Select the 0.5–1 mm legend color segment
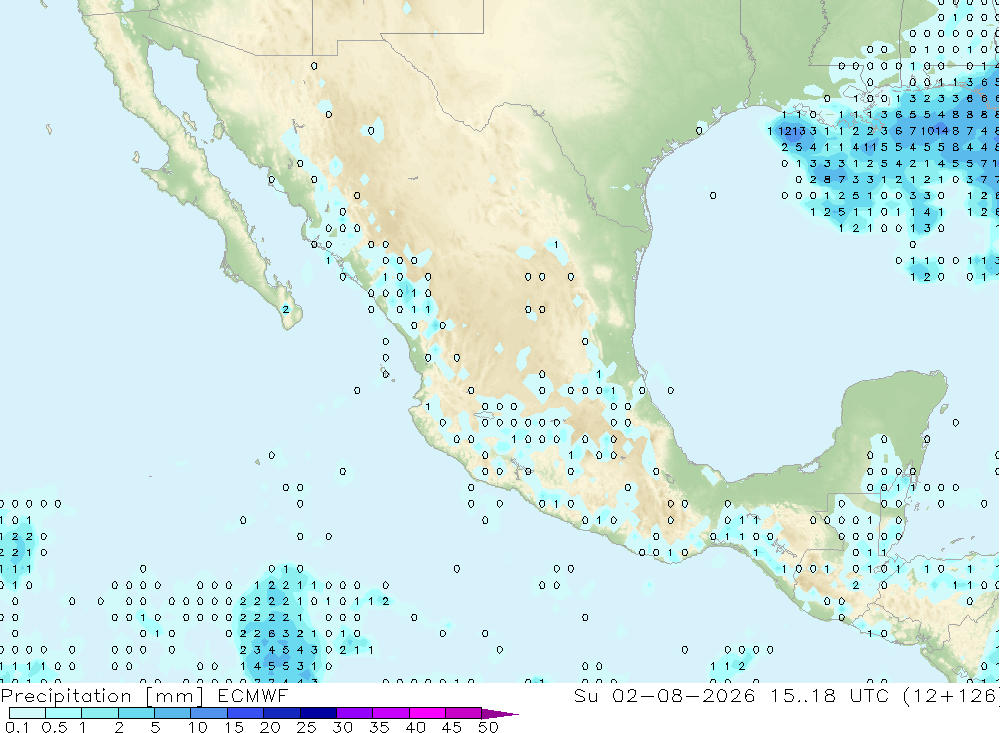 64,713
